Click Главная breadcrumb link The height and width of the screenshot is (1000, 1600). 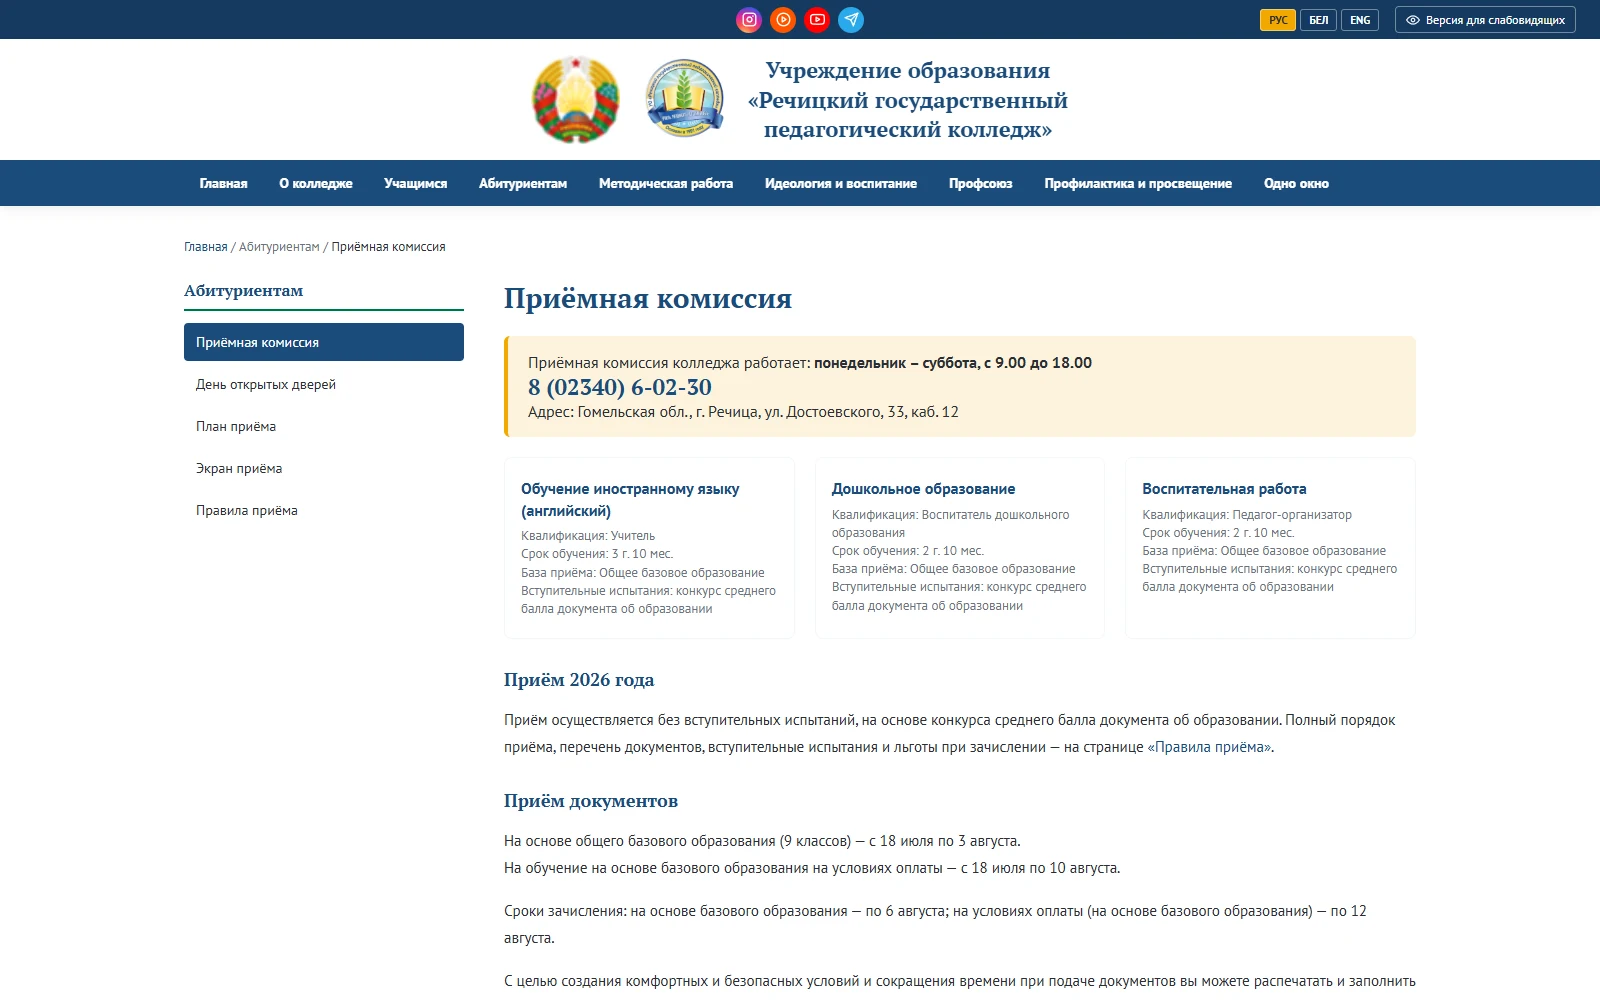206,247
